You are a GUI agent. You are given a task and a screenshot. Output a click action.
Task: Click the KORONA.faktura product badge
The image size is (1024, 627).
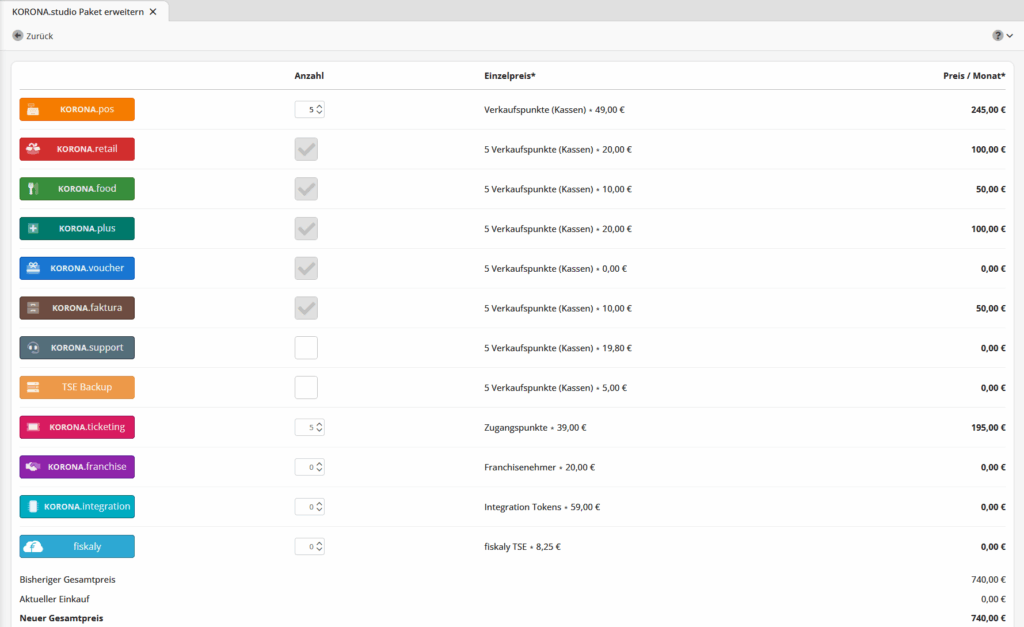[x=77, y=308]
